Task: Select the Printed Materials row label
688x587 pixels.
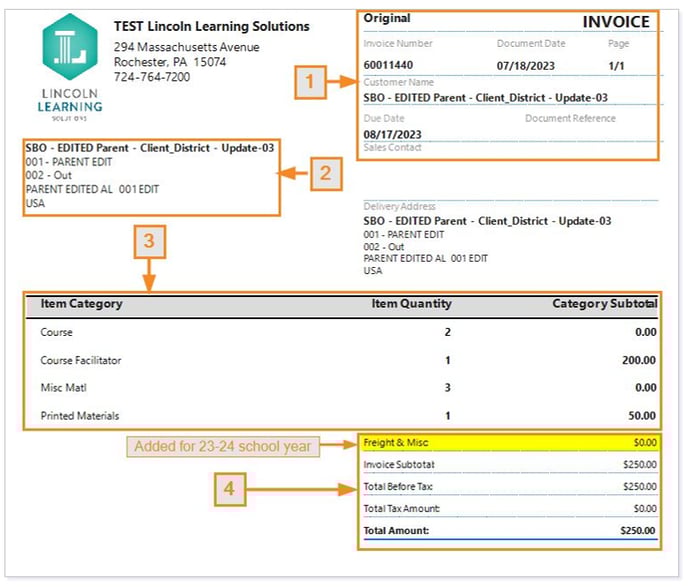Action: tap(80, 416)
